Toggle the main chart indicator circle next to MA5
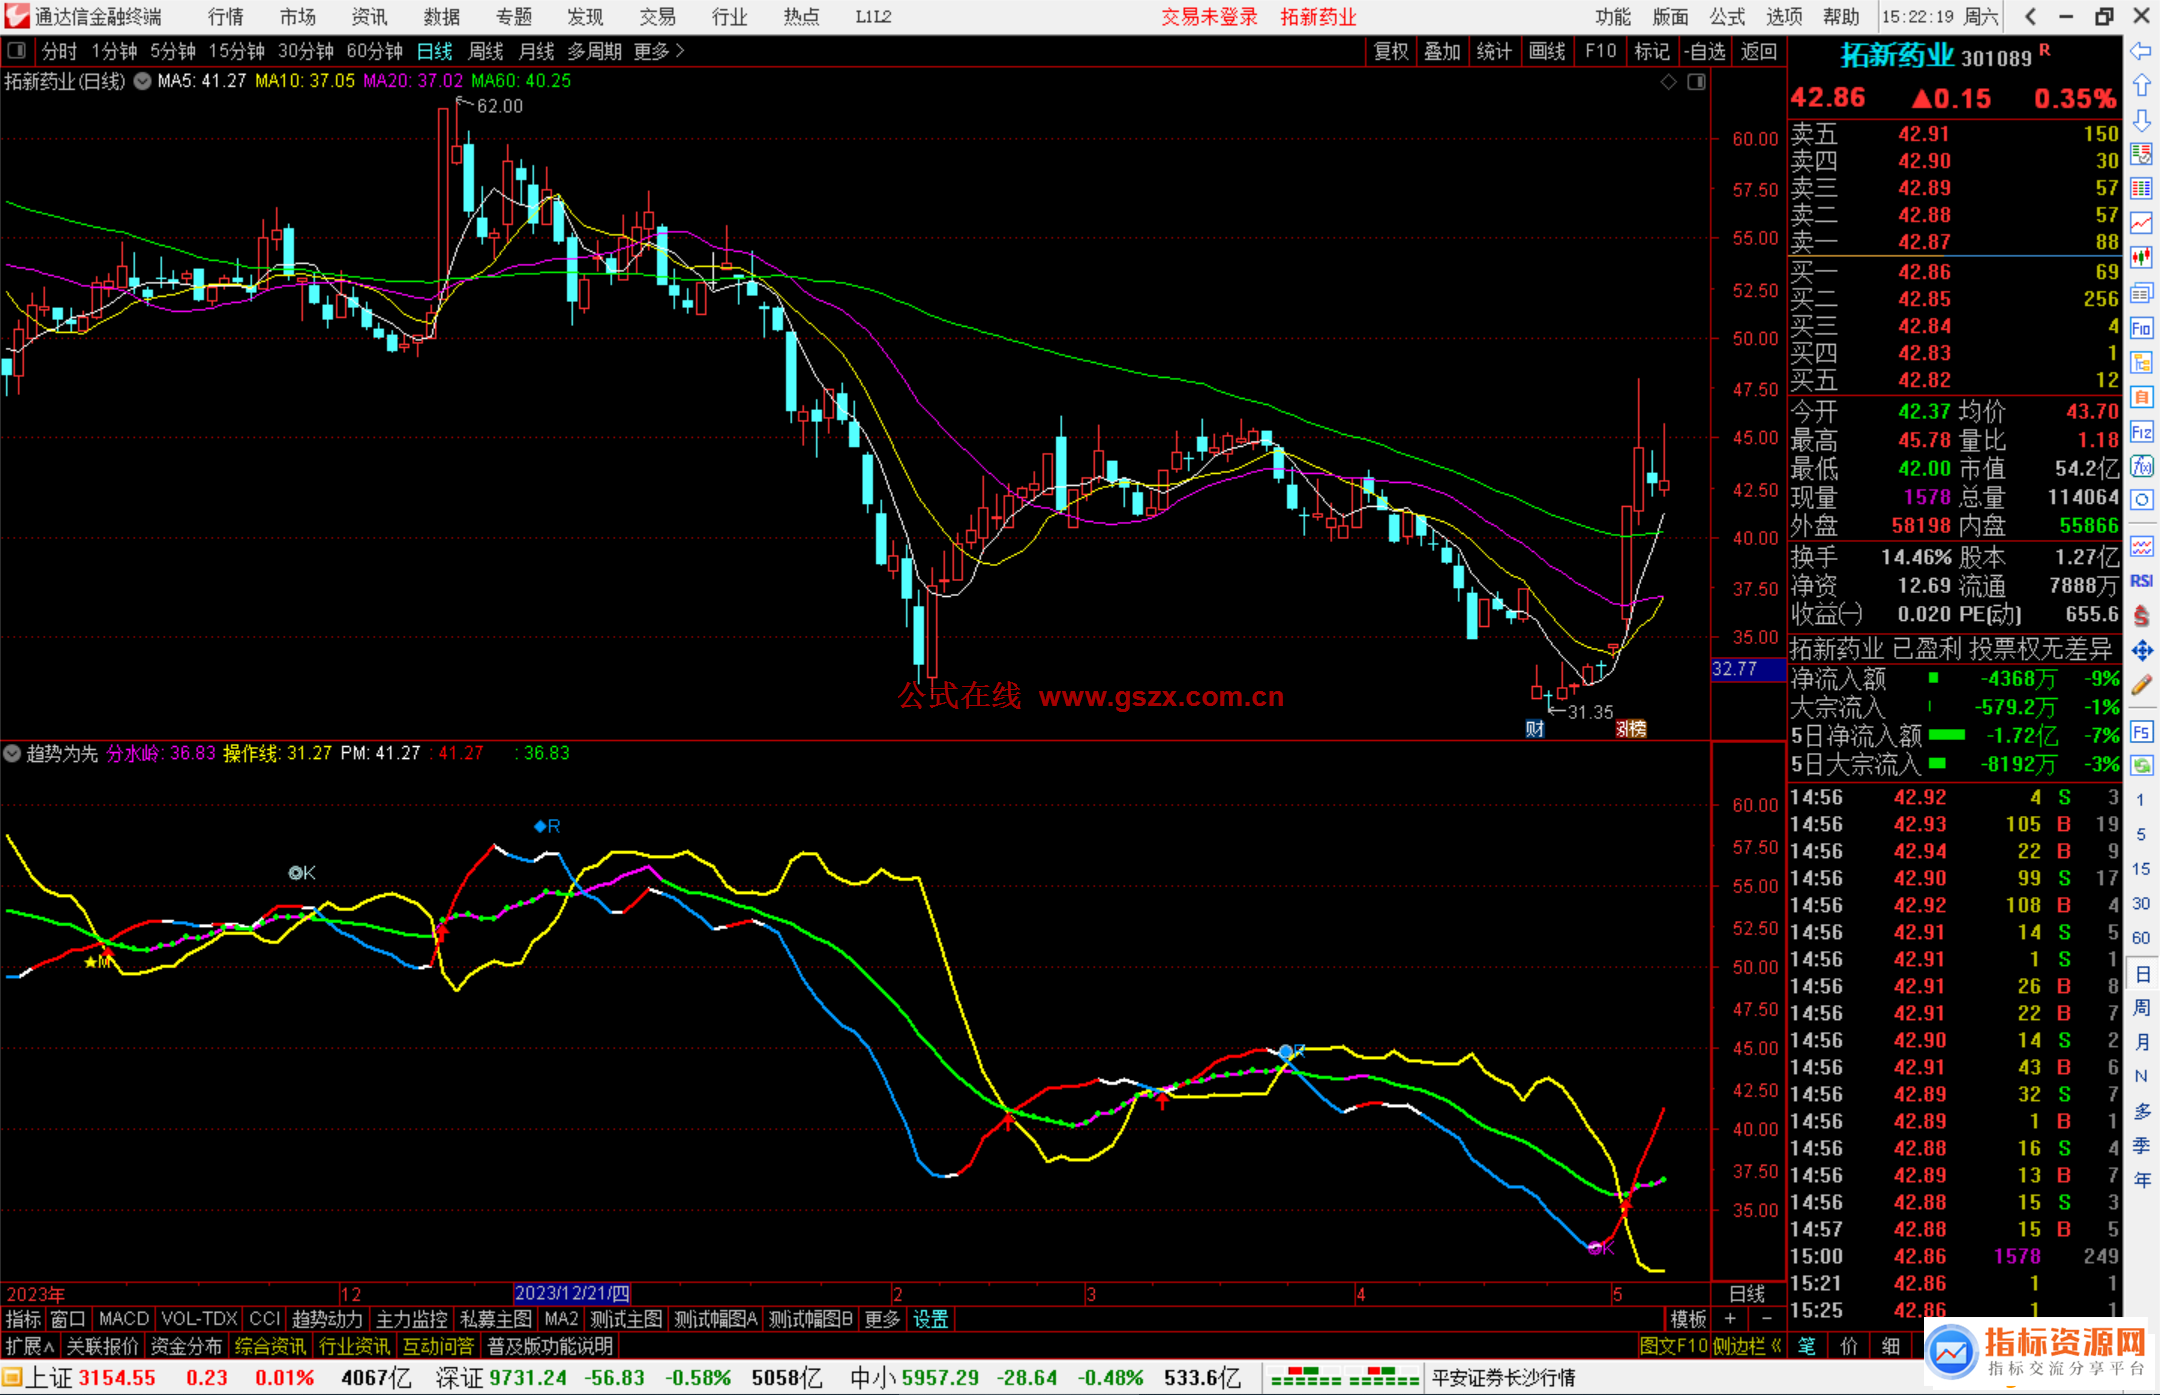This screenshot has height=1395, width=2160. tap(142, 81)
